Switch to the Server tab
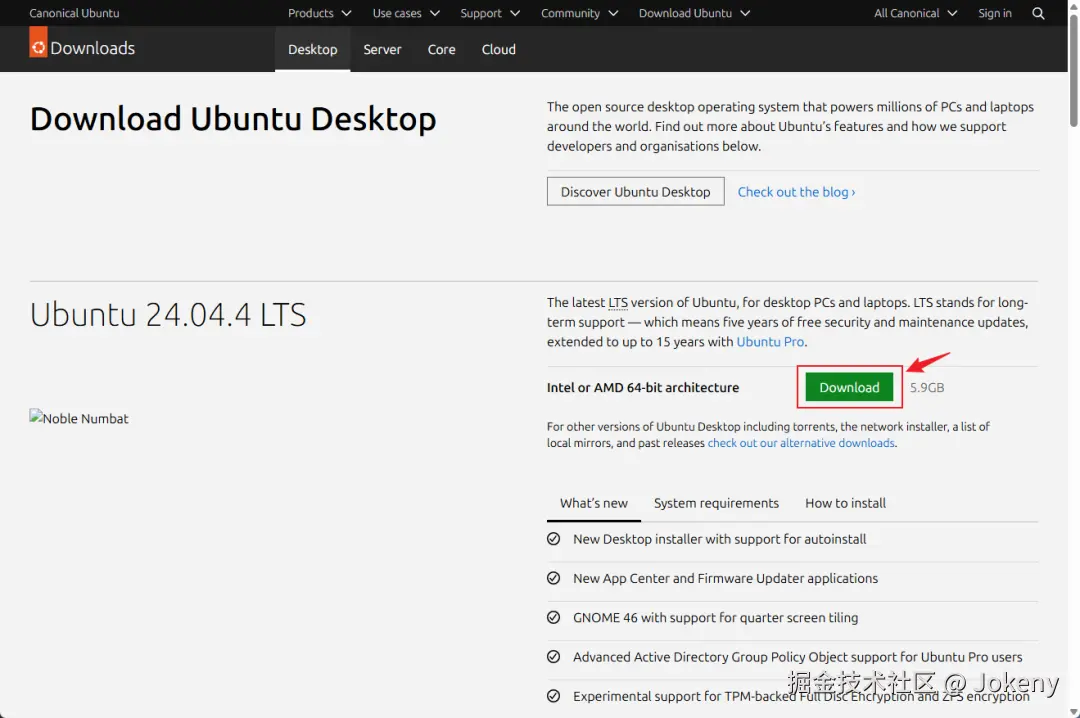 coord(382,49)
